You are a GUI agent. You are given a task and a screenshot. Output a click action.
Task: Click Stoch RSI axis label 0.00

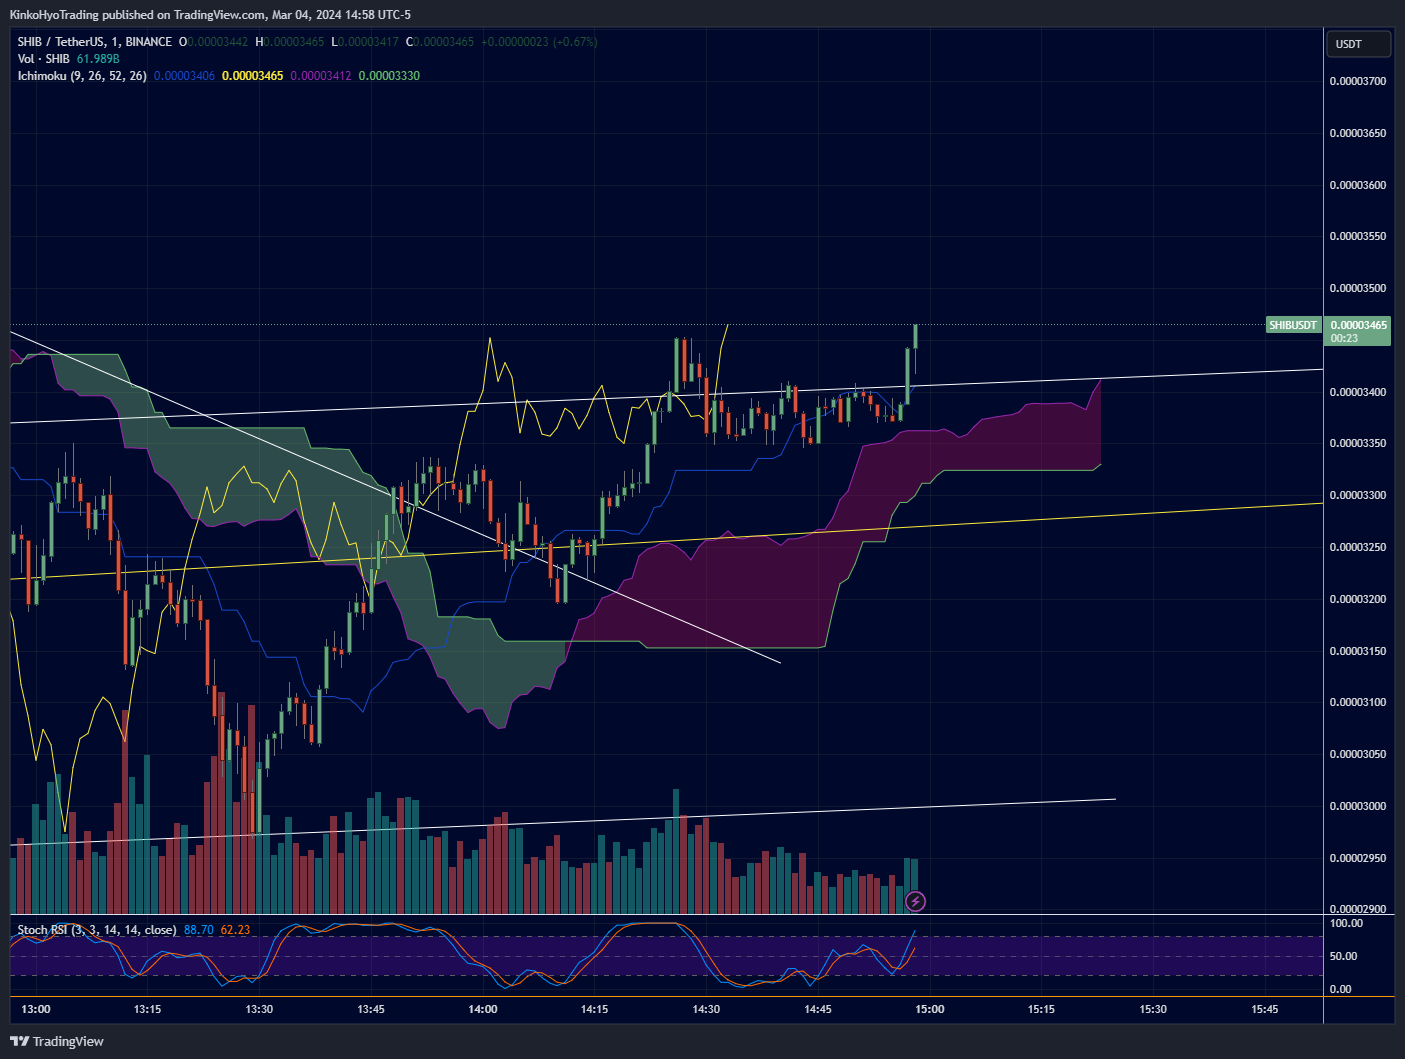click(1340, 989)
